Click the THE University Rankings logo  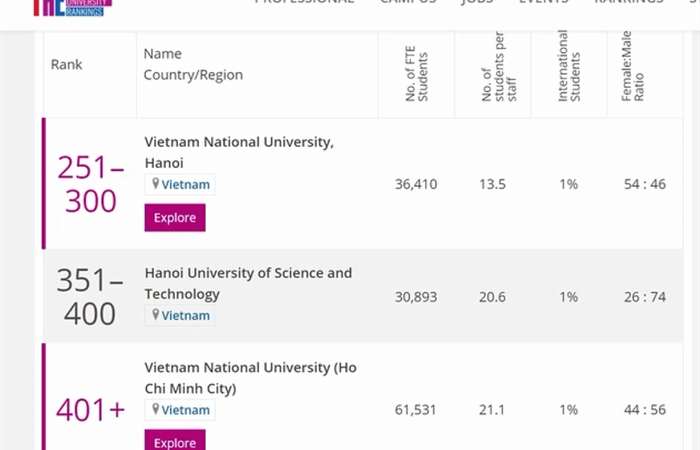point(73,7)
